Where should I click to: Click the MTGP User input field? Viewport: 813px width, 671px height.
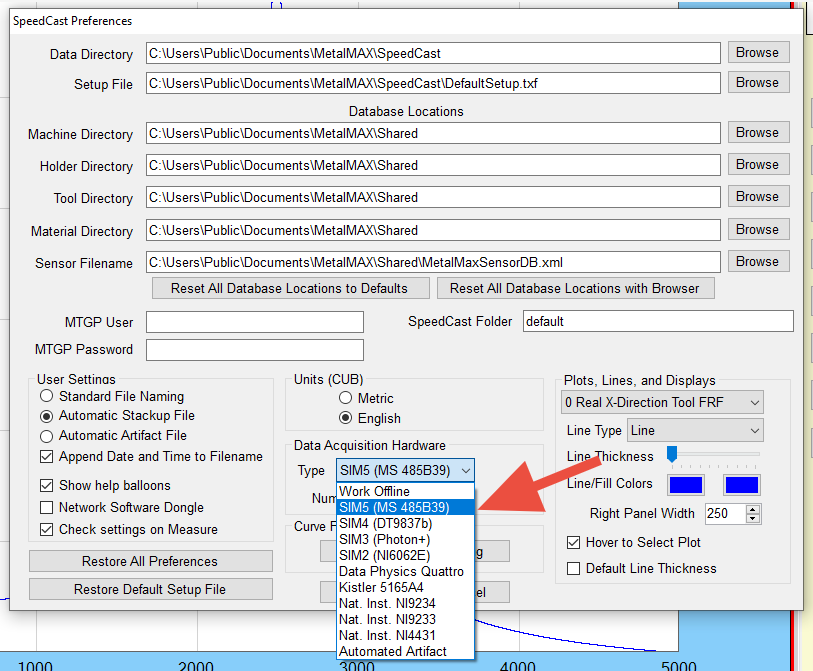255,322
